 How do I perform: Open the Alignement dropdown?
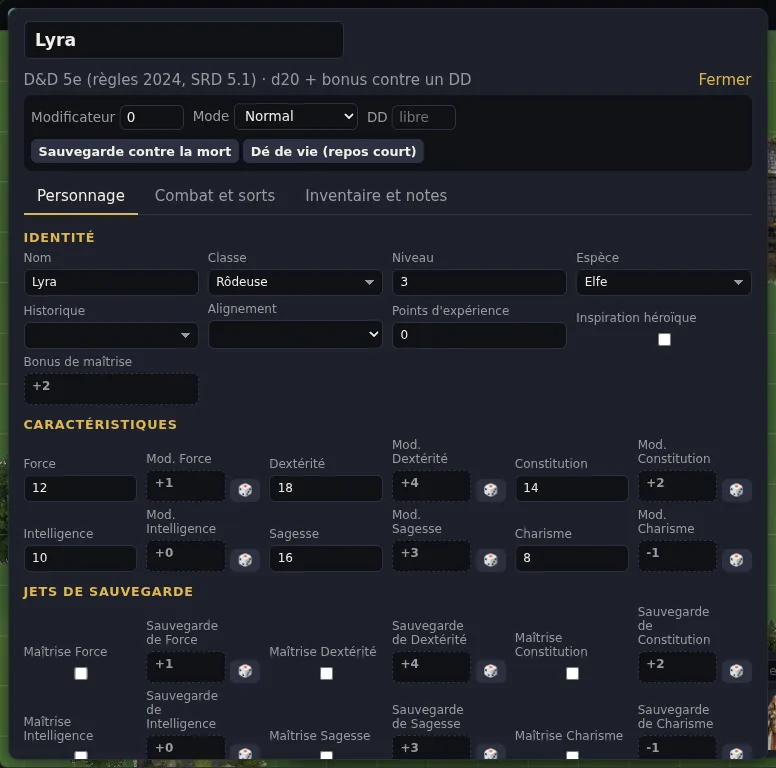[295, 334]
